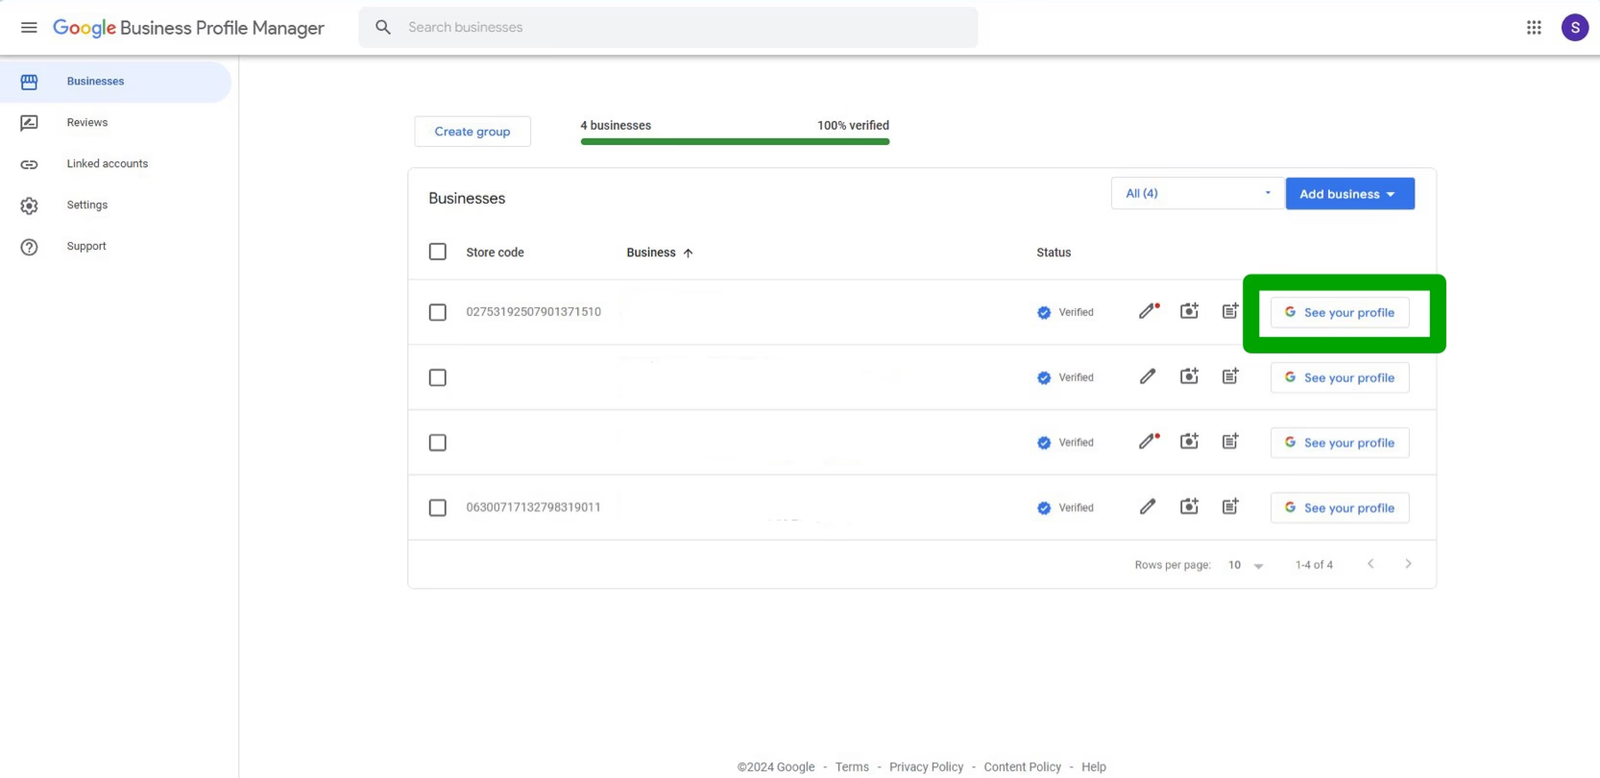Screen dimensions: 1600x778
Task: Open the hamburger main menu icon
Action: tap(29, 28)
